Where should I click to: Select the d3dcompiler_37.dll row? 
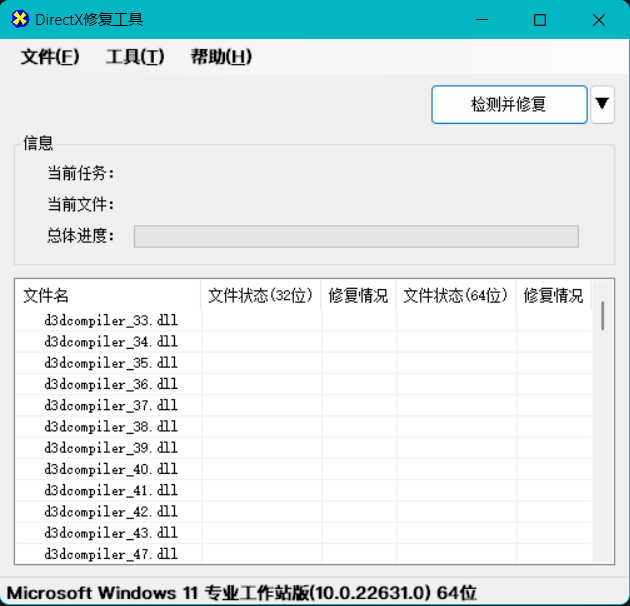(304, 406)
